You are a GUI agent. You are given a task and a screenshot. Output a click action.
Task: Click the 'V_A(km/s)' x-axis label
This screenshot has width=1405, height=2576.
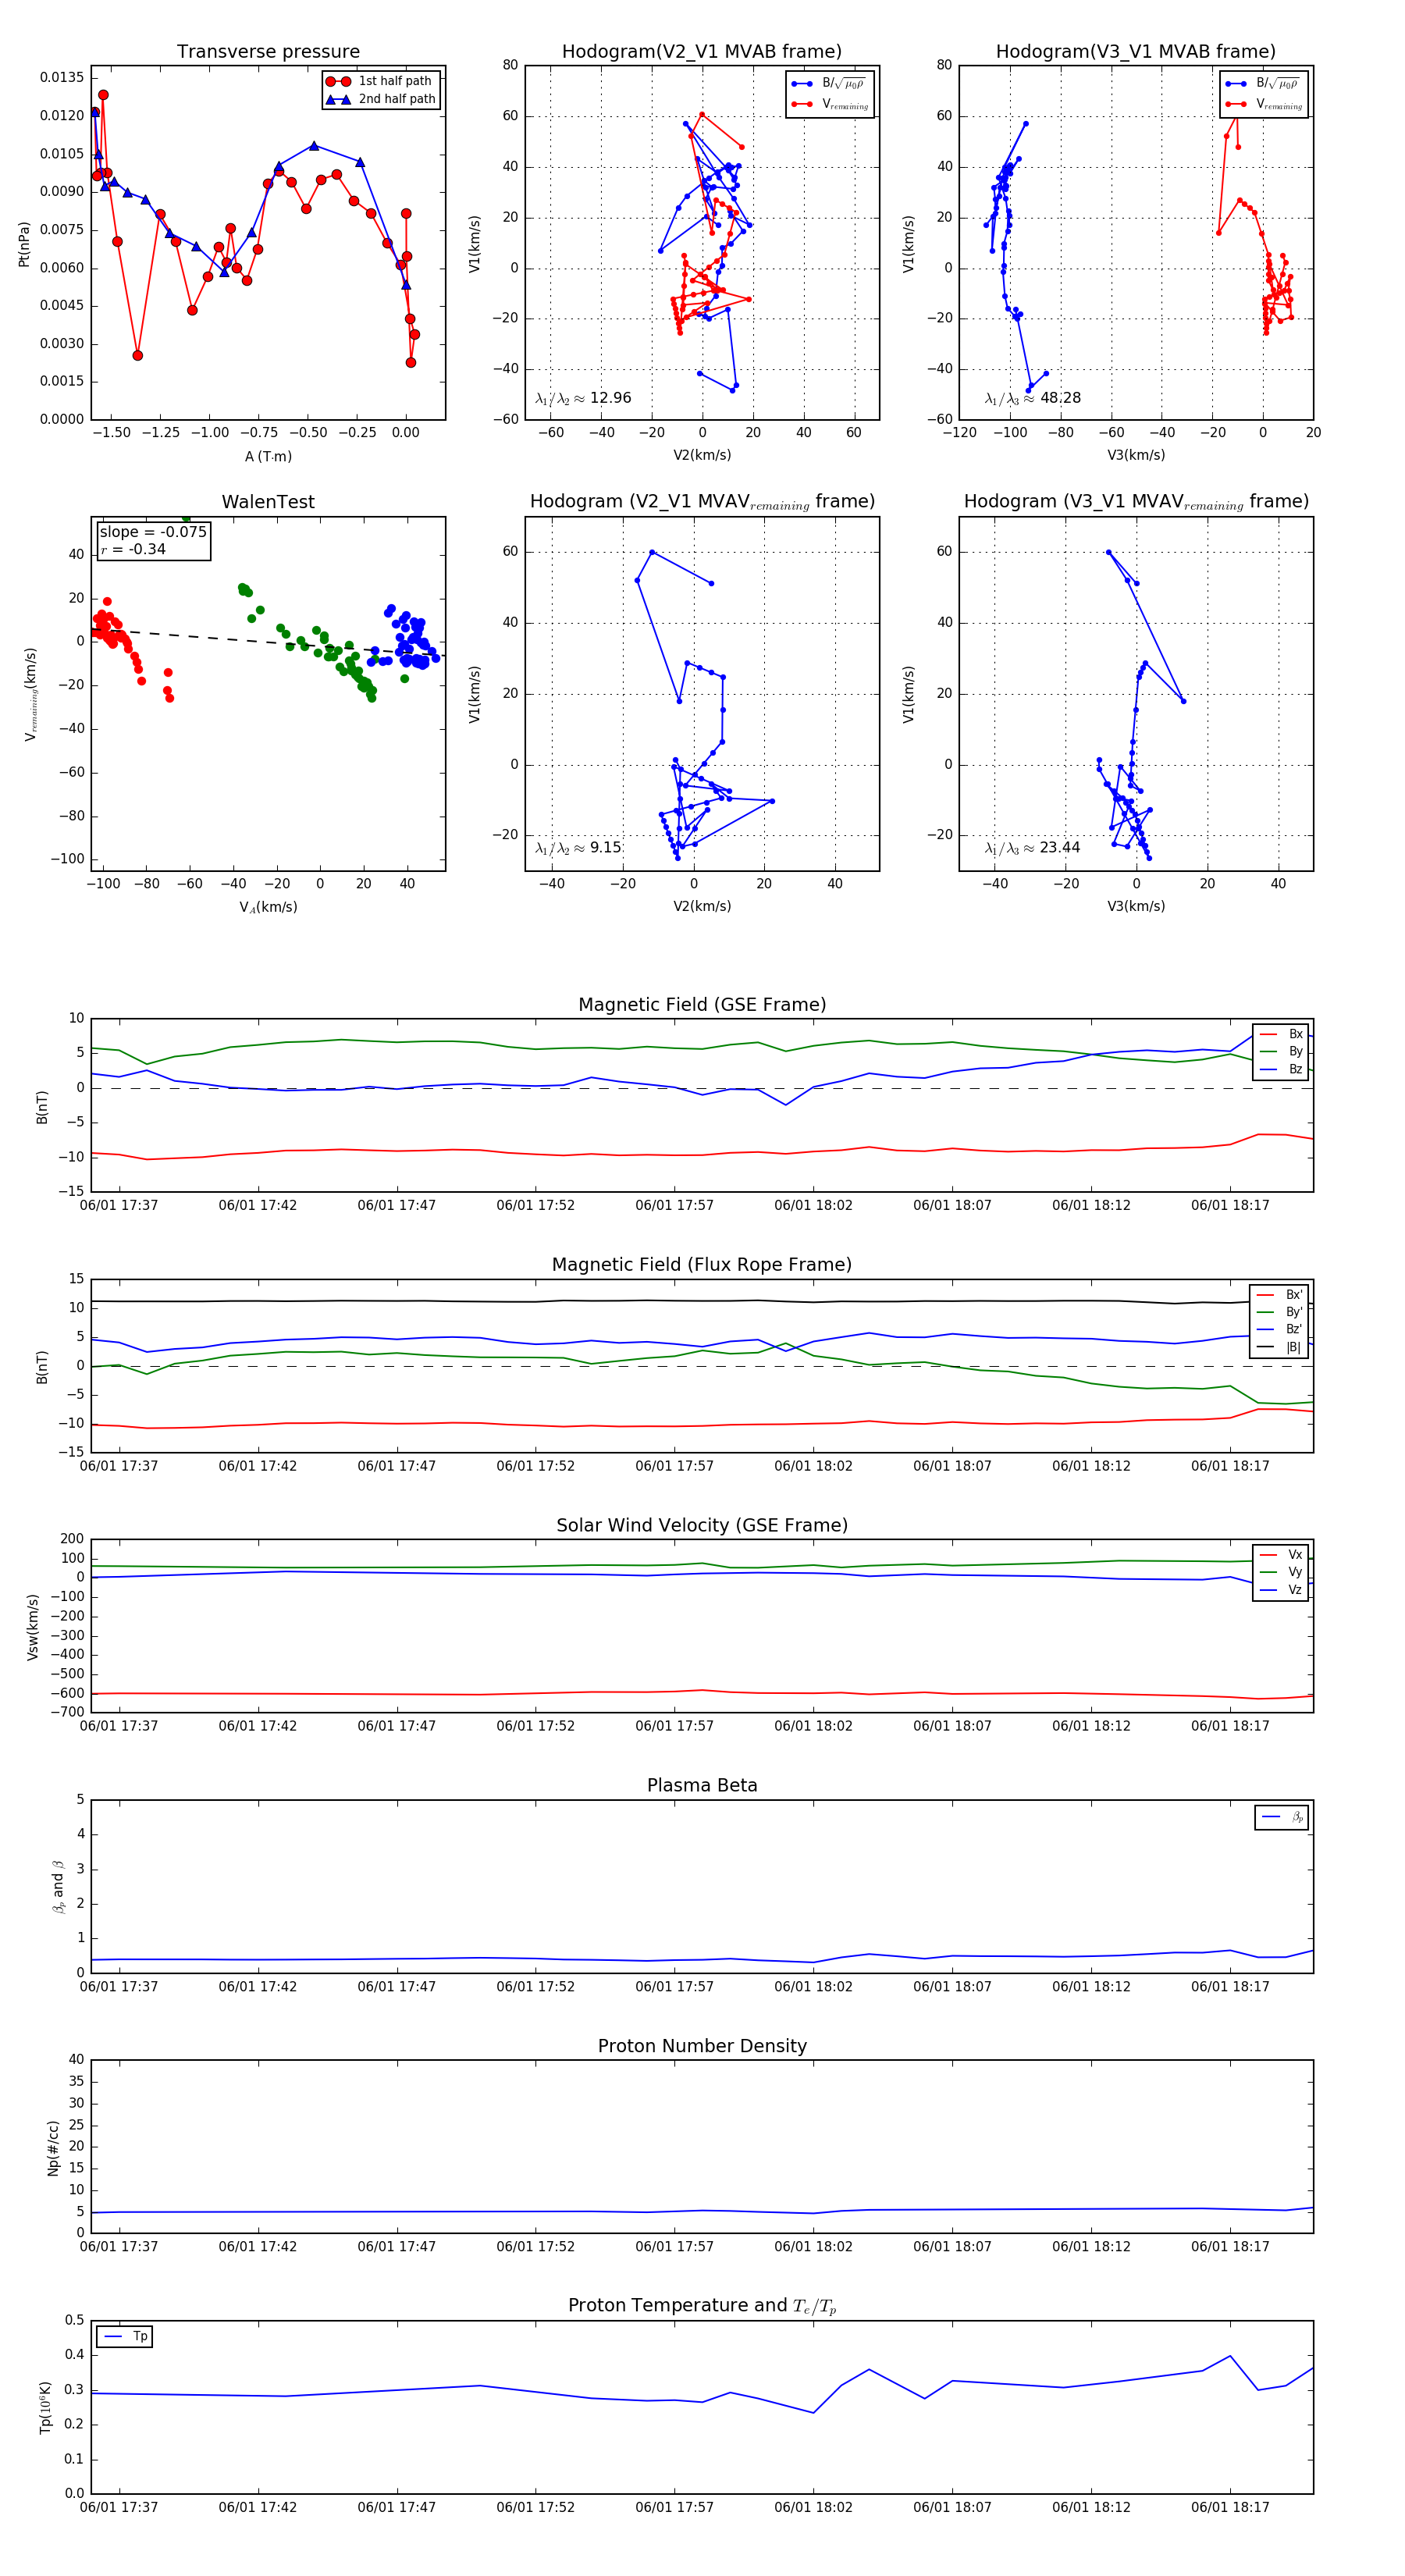tap(268, 907)
